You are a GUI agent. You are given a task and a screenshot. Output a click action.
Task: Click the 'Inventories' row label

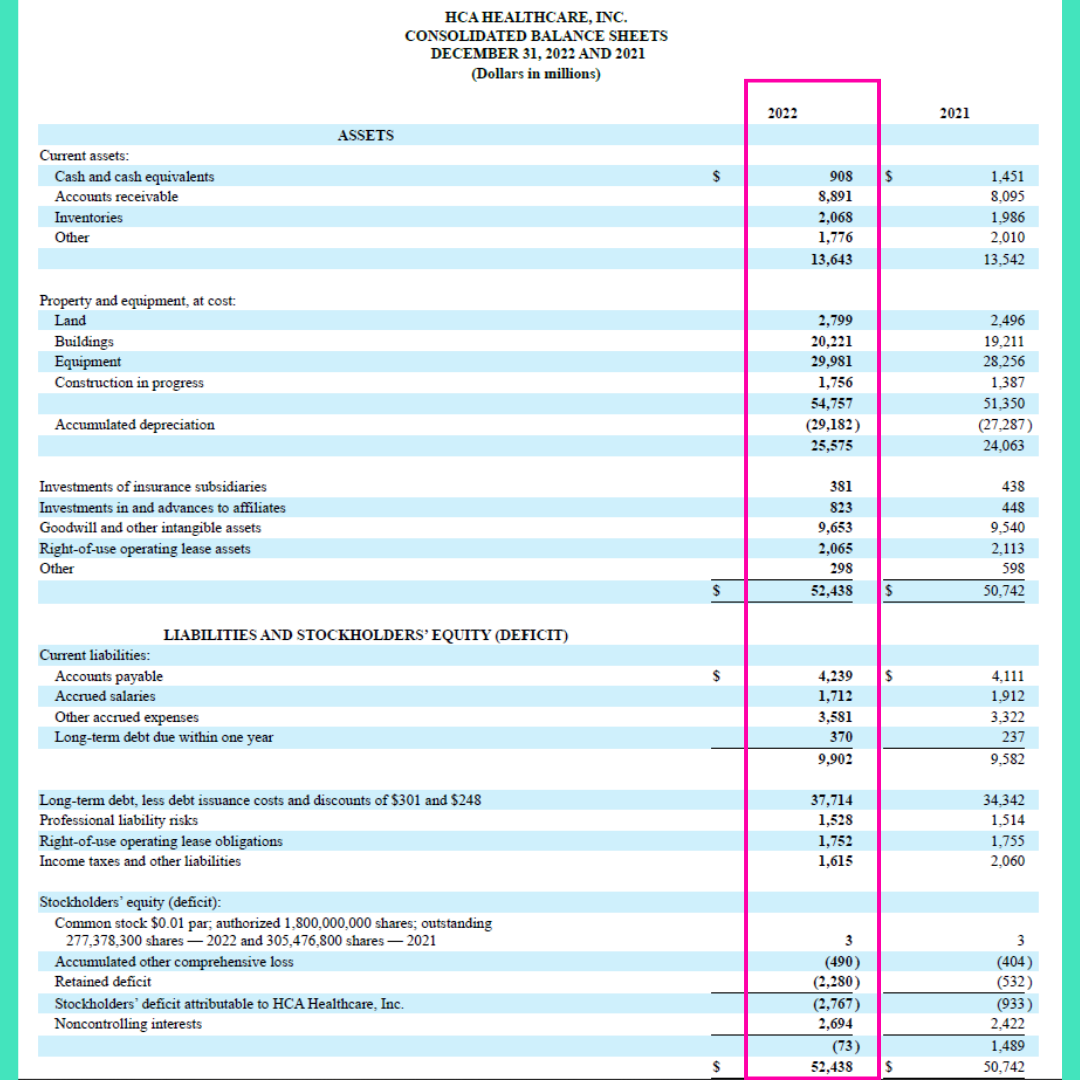[89, 218]
